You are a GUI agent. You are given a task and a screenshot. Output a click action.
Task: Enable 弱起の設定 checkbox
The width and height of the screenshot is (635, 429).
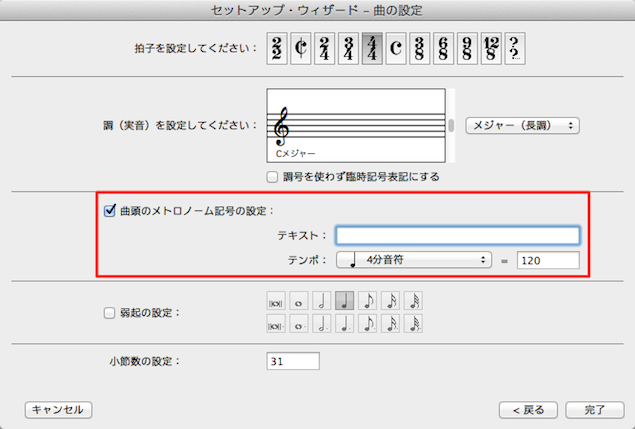[109, 313]
